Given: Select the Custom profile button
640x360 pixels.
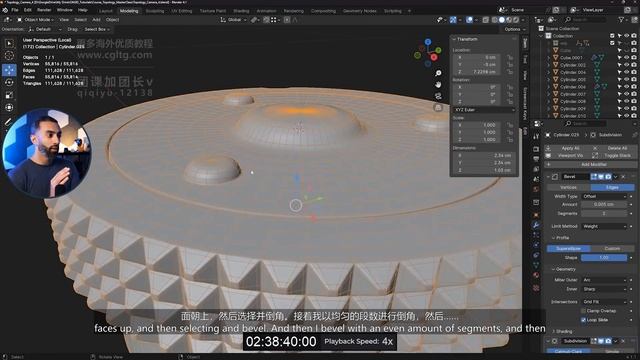Looking at the screenshot, I should point(612,249).
